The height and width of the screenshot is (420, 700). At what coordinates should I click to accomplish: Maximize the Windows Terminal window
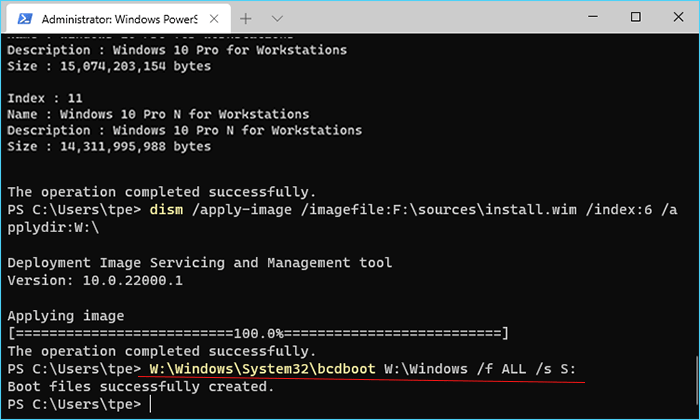[x=636, y=17]
